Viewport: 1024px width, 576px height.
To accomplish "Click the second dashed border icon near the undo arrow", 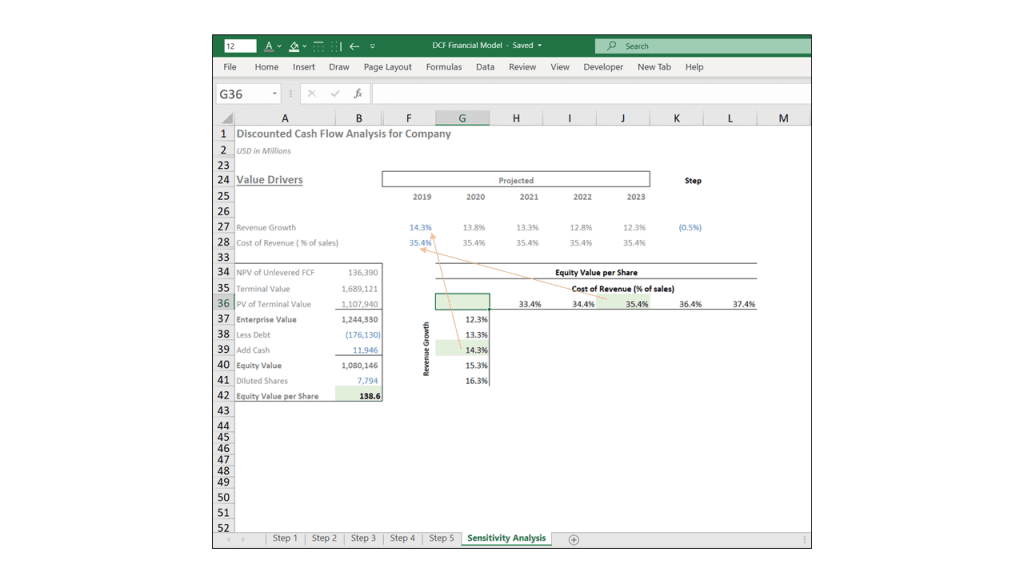I will click(x=335, y=46).
